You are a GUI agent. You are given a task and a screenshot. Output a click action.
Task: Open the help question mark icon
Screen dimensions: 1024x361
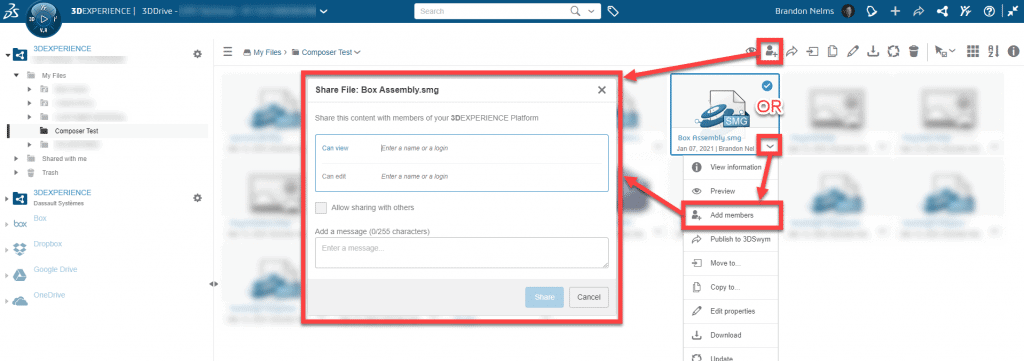(x=989, y=11)
